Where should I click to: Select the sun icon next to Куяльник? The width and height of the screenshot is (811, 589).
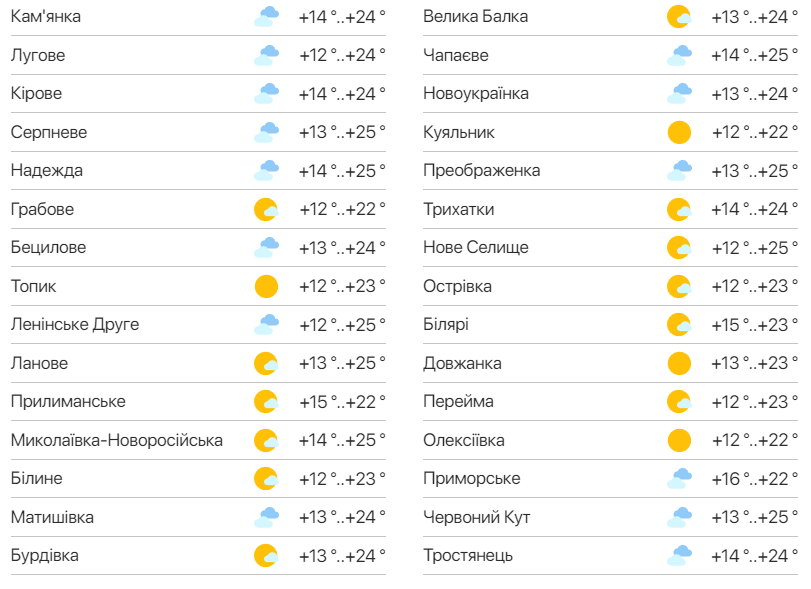click(675, 131)
